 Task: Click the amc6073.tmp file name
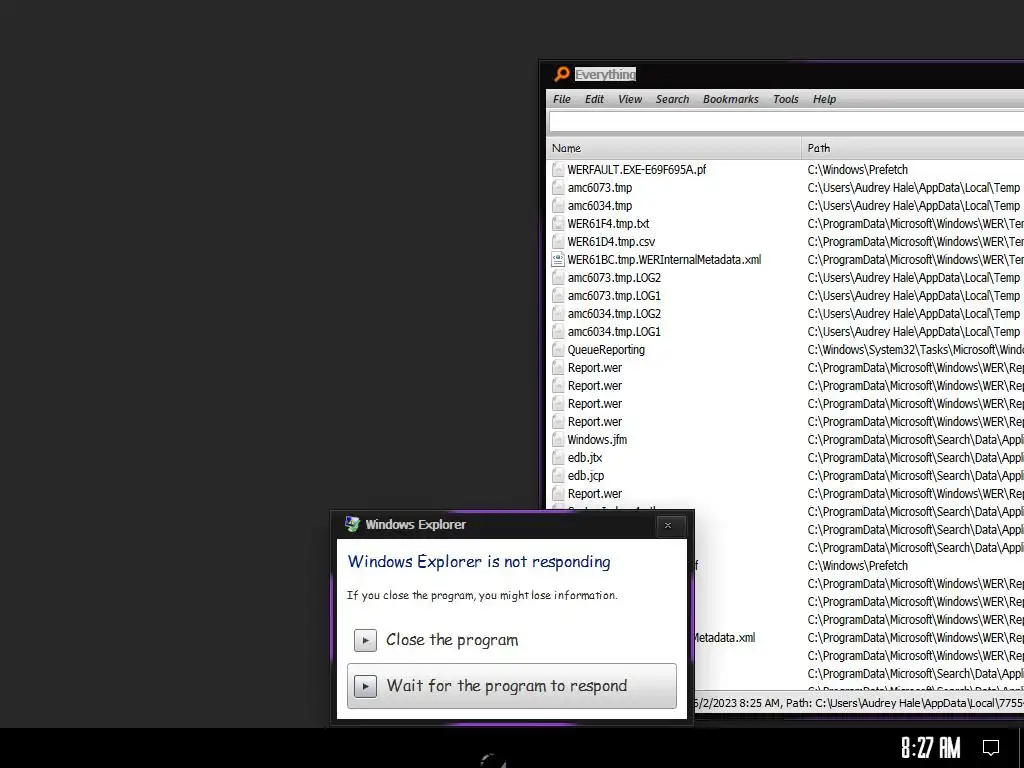600,188
